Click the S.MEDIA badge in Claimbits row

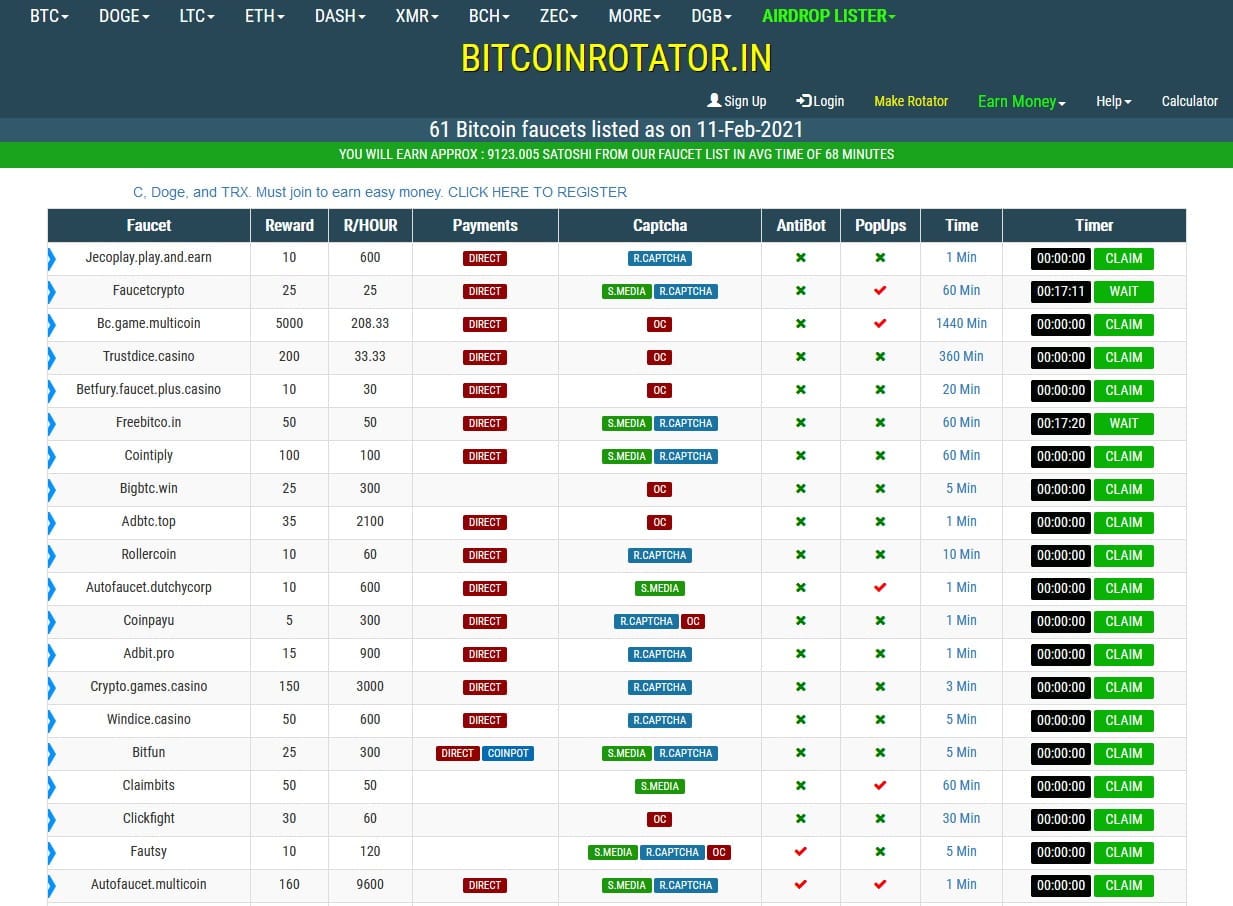(x=660, y=786)
